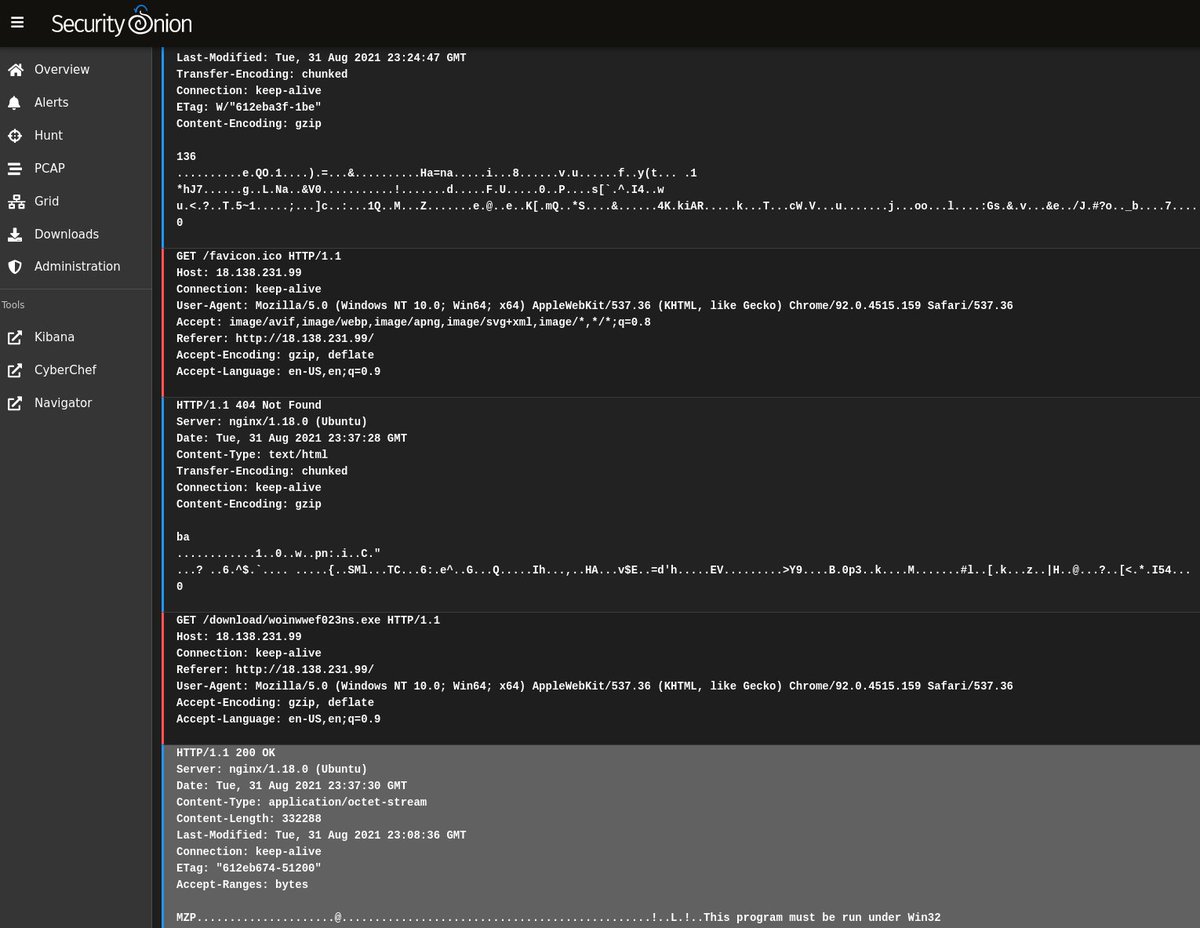Select the HTTP/1.1 404 Not Found line
The width and height of the screenshot is (1200, 928).
[249, 405]
